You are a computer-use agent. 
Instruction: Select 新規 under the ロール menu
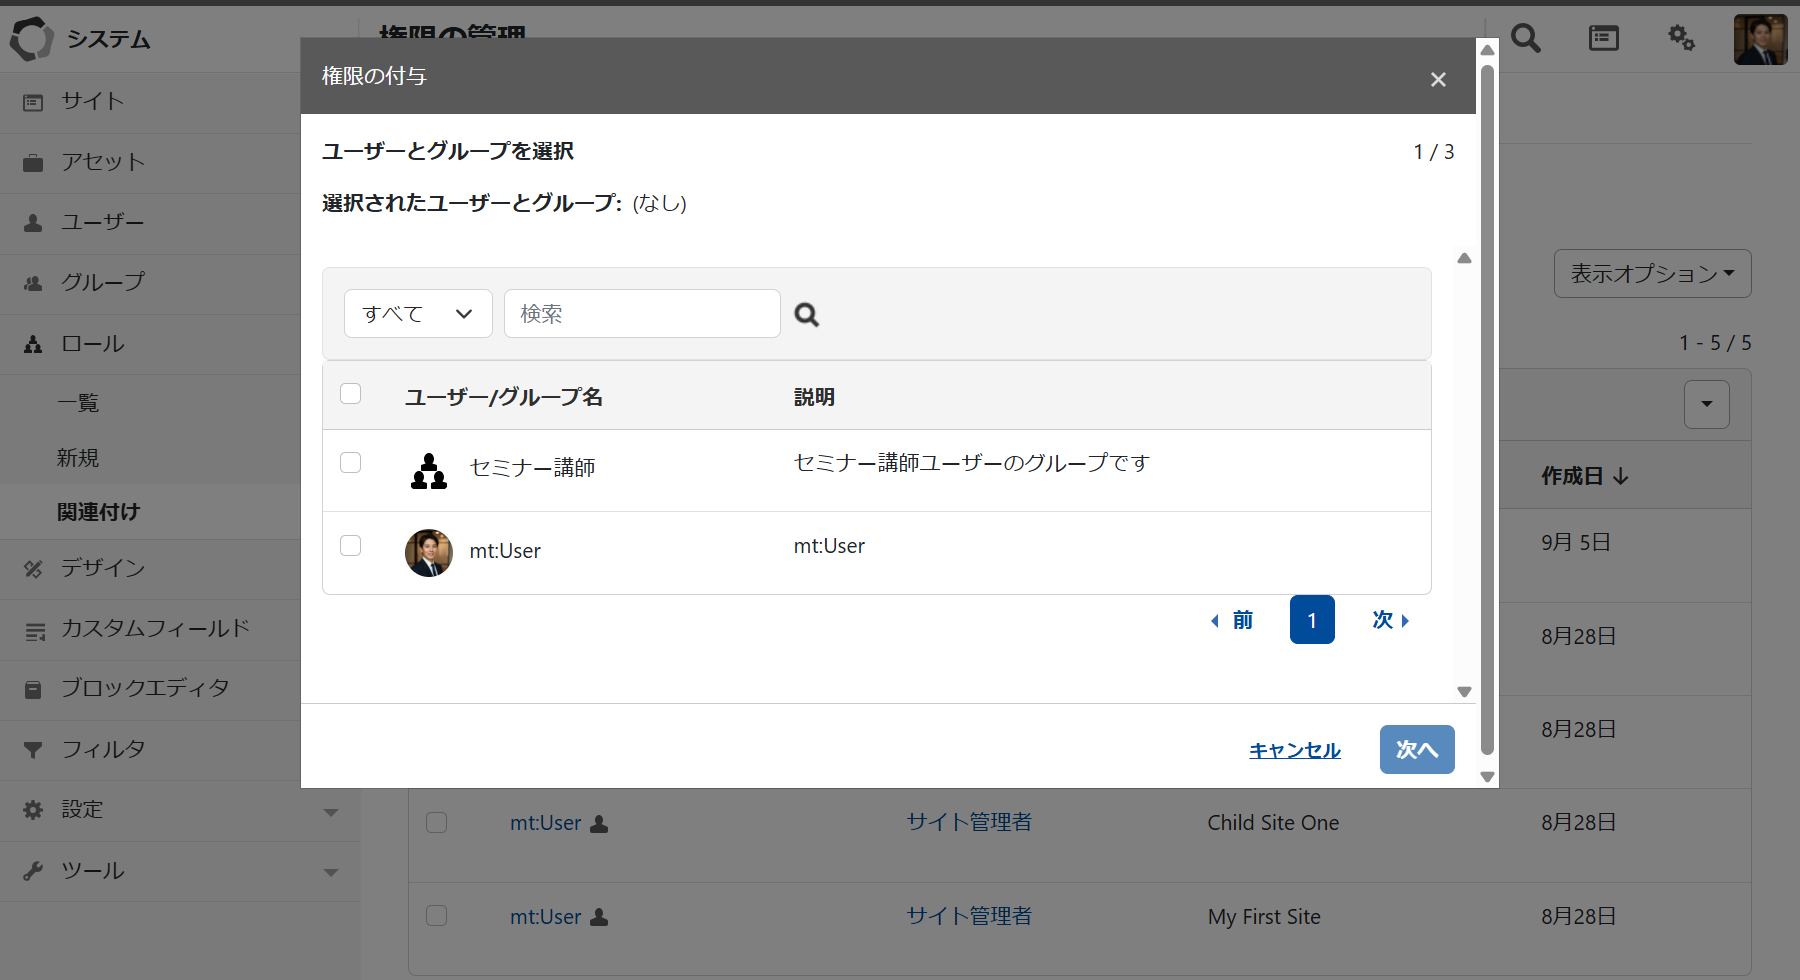pos(78,458)
